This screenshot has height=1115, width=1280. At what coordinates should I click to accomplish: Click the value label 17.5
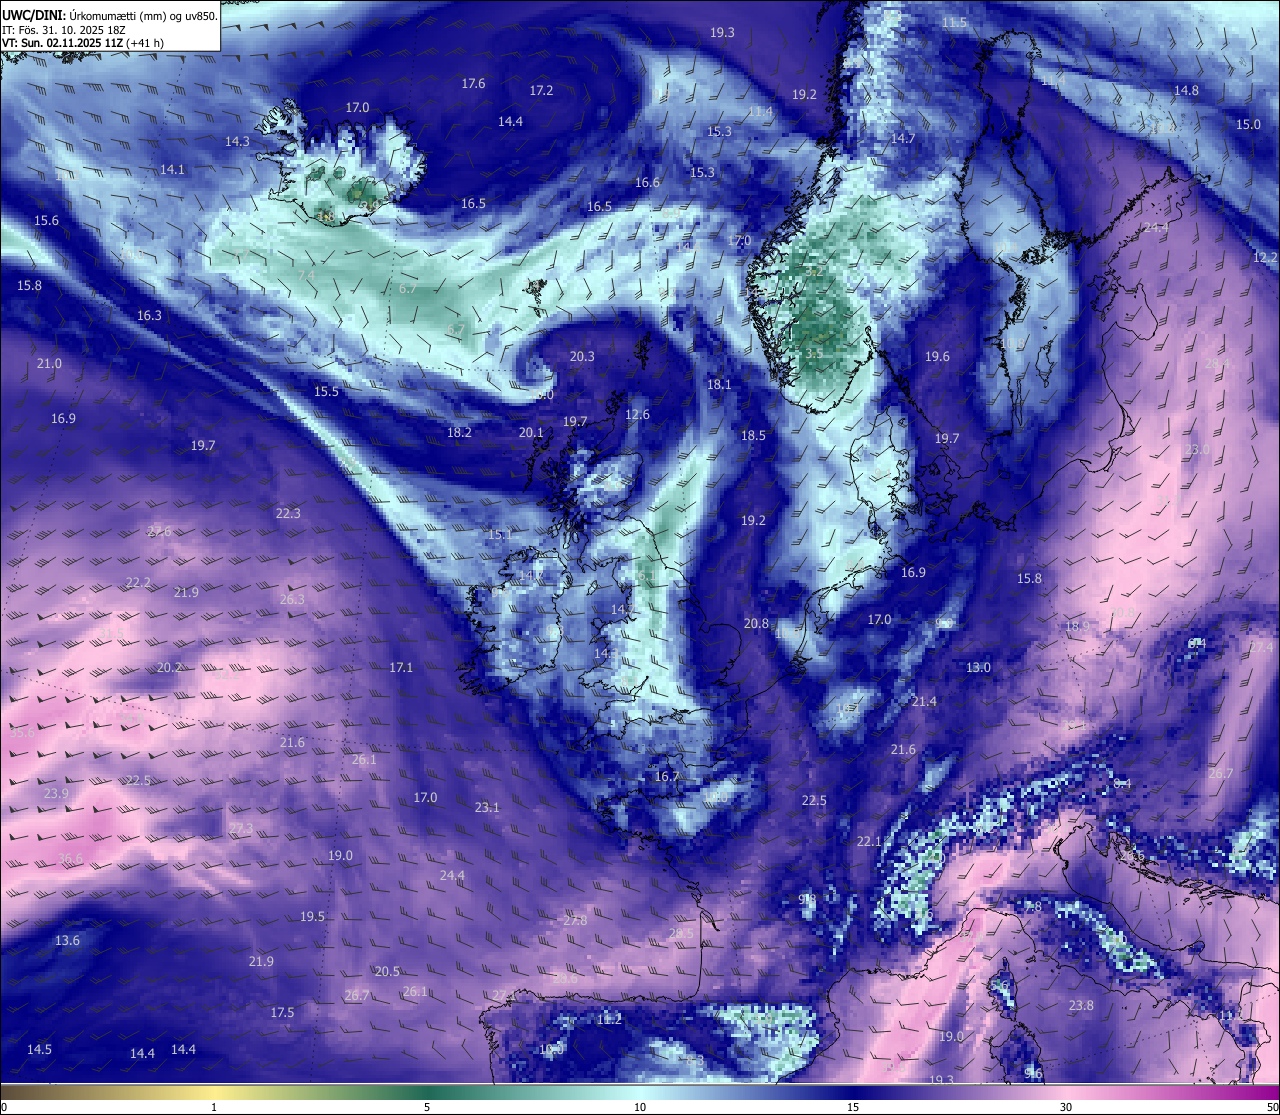coord(282,1012)
